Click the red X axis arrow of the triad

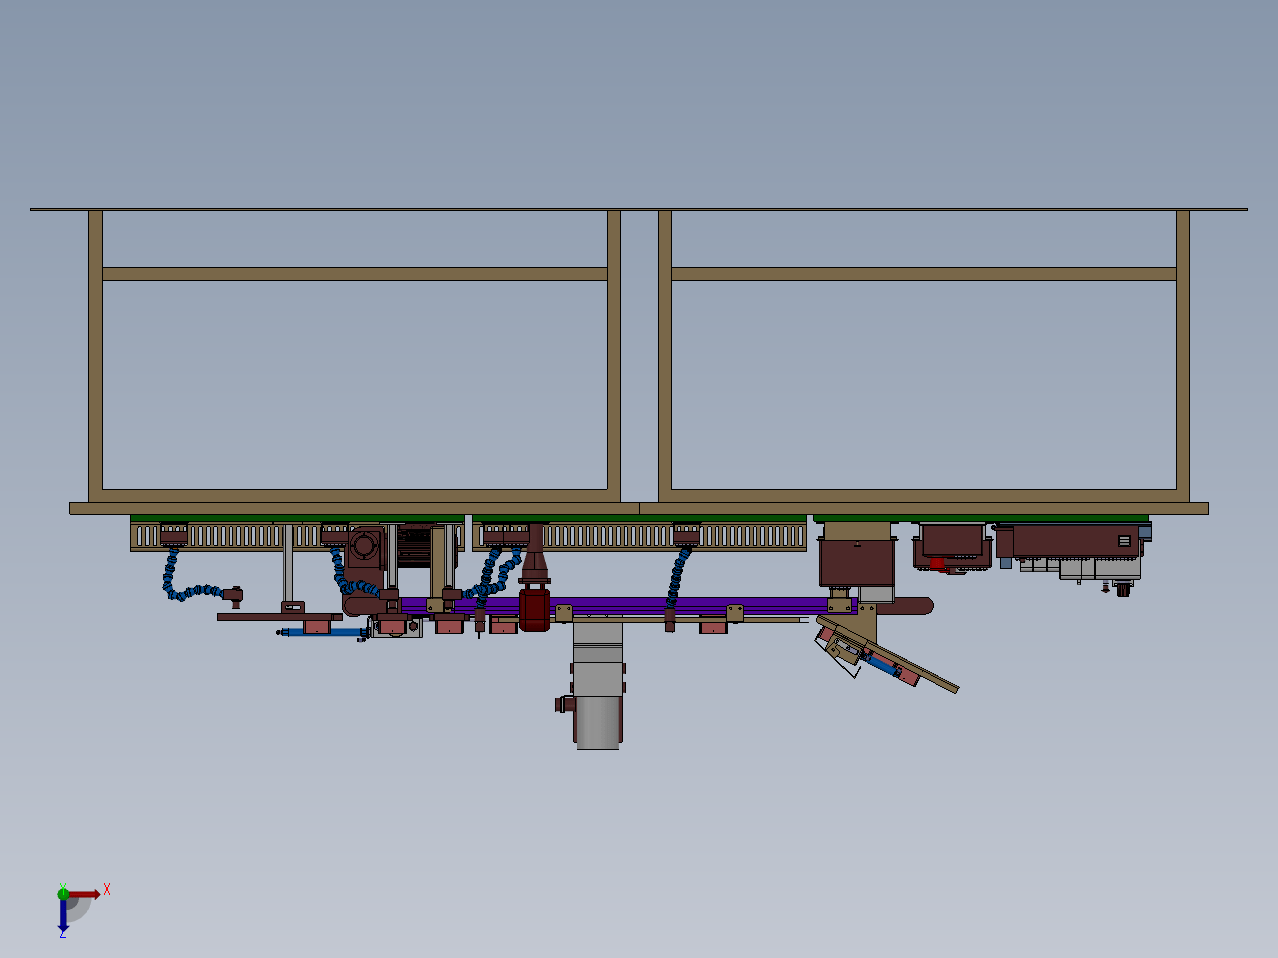(x=84, y=893)
